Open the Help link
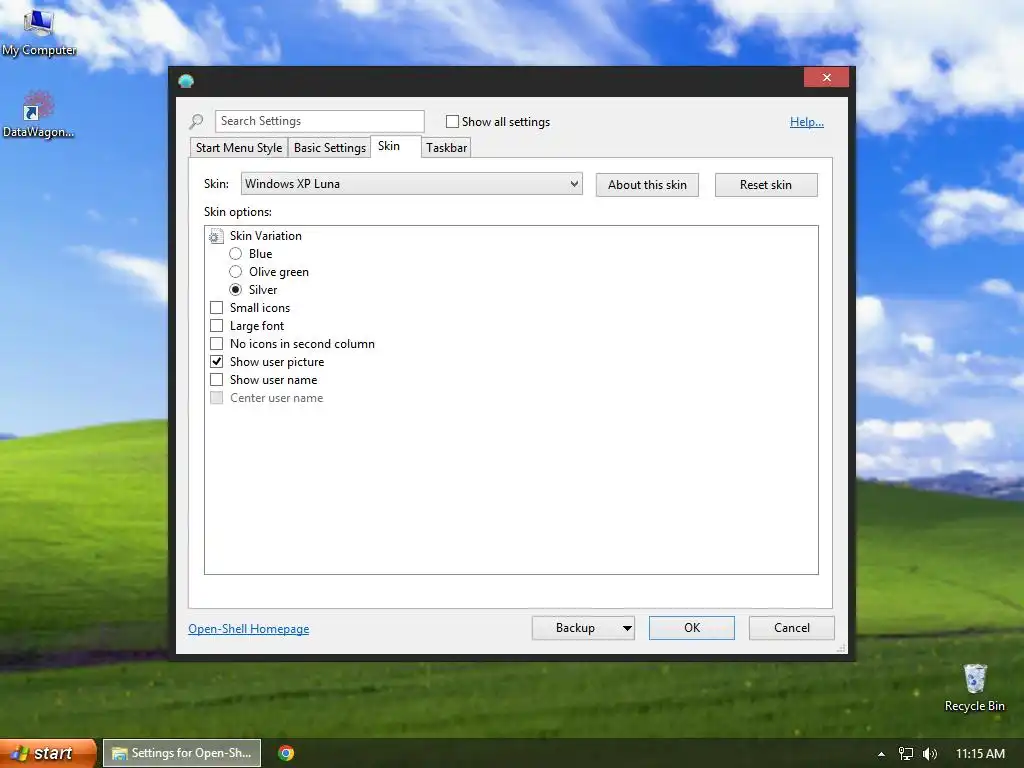 (x=807, y=122)
